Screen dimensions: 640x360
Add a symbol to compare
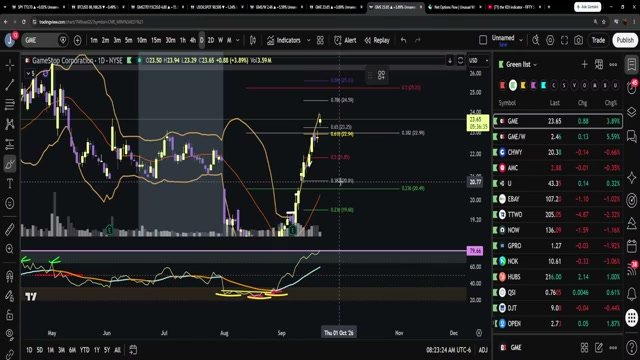[x=78, y=40]
